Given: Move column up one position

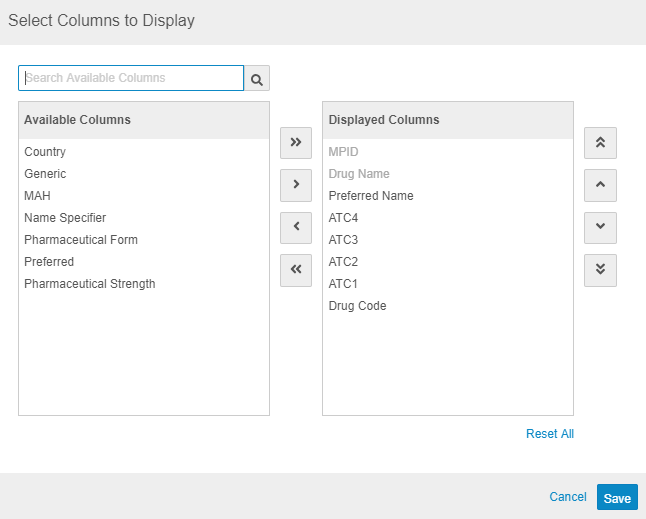Looking at the screenshot, I should 600,185.
